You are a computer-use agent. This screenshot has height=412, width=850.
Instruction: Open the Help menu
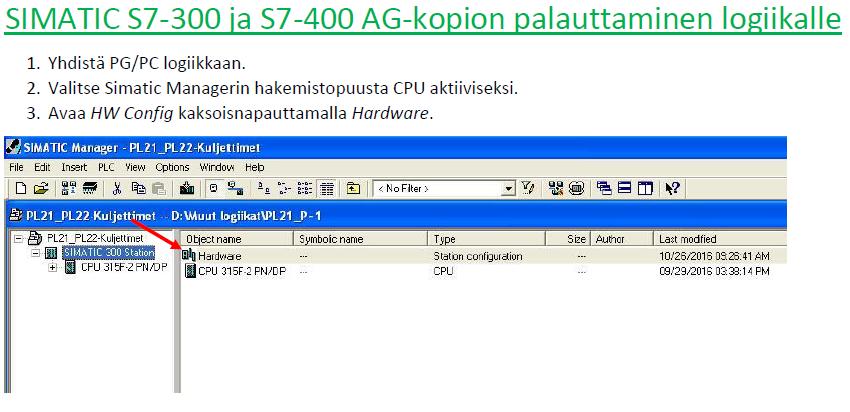pyautogui.click(x=254, y=167)
